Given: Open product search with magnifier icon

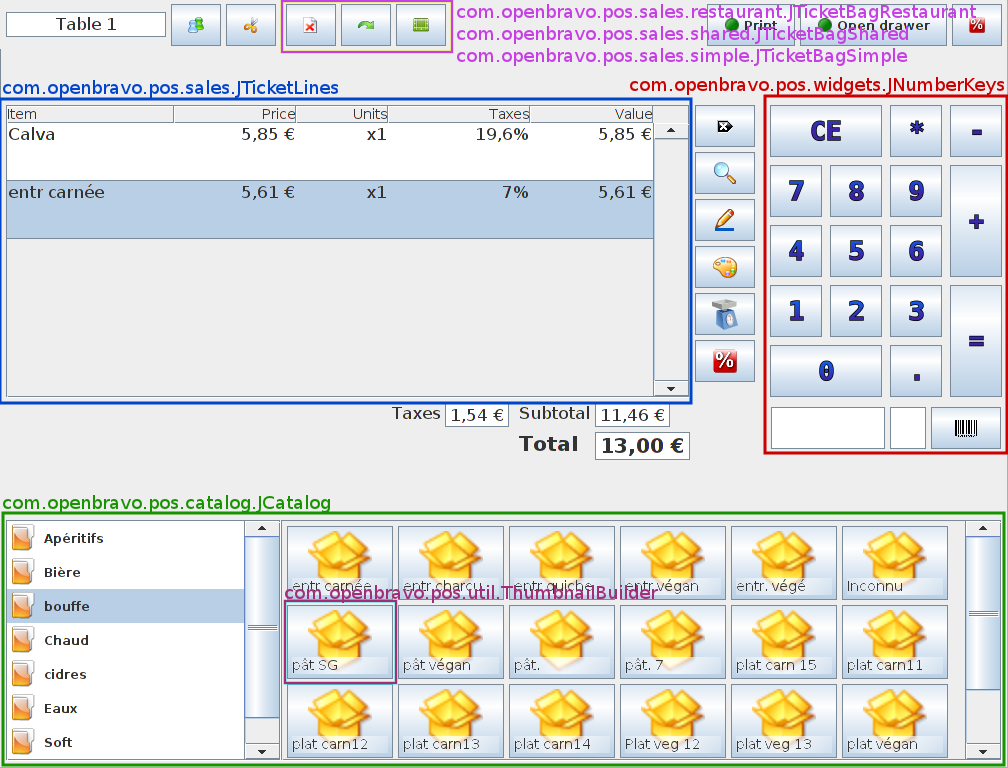Looking at the screenshot, I should 724,173.
